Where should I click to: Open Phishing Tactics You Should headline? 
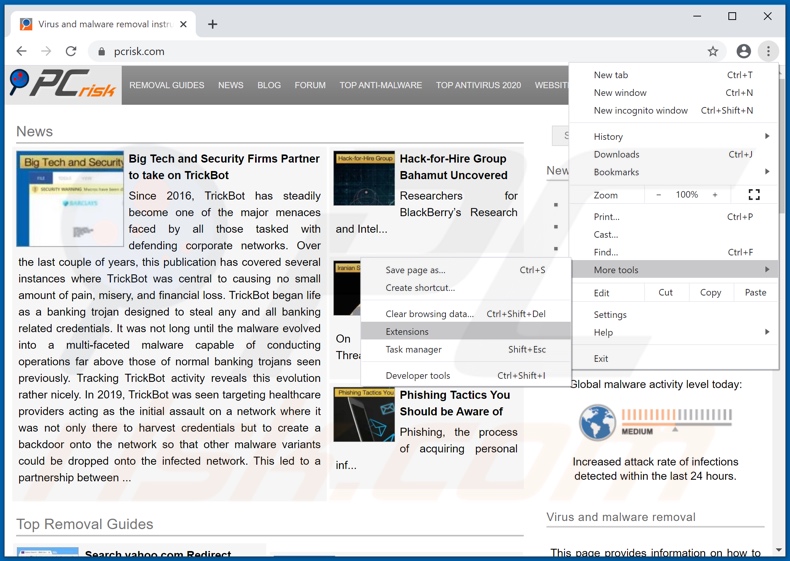pos(455,403)
